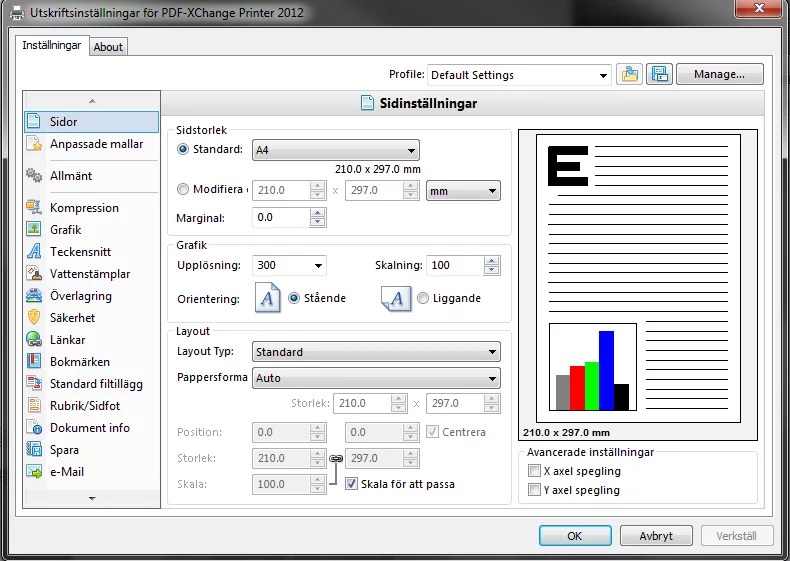Click the Rubrik/Sidfot header-footer icon
790x561 pixels.
[x=34, y=405]
